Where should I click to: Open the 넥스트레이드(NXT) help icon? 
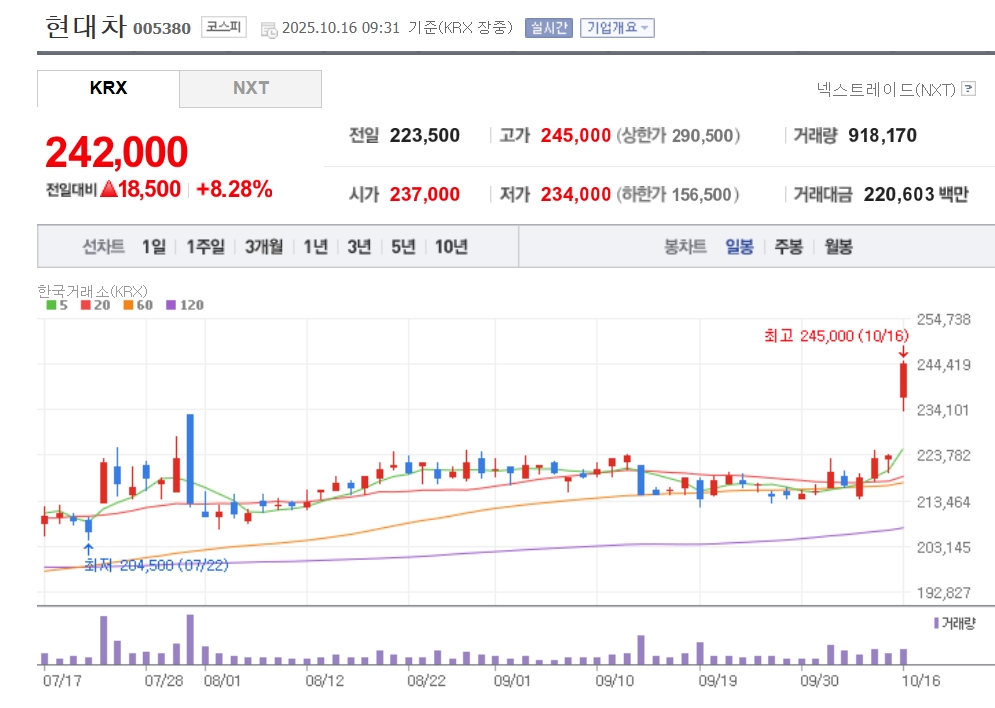click(x=968, y=88)
